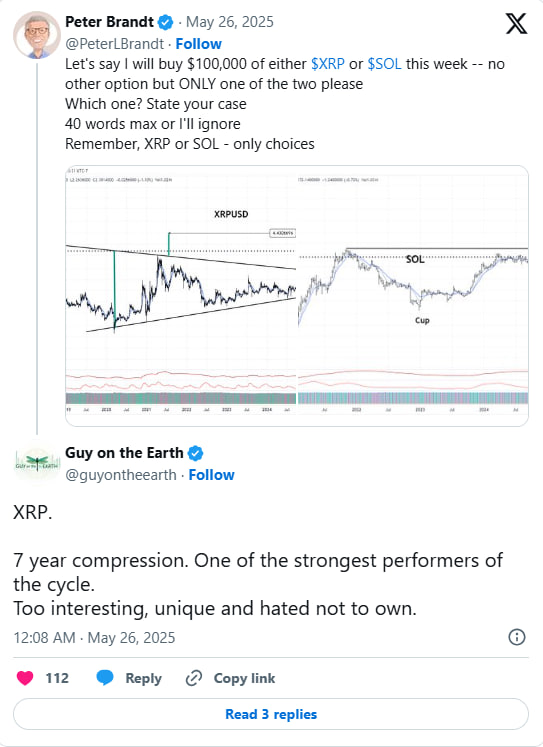Like the tweet with the heart icon
Screen dimensions: 543x747
click(25, 677)
